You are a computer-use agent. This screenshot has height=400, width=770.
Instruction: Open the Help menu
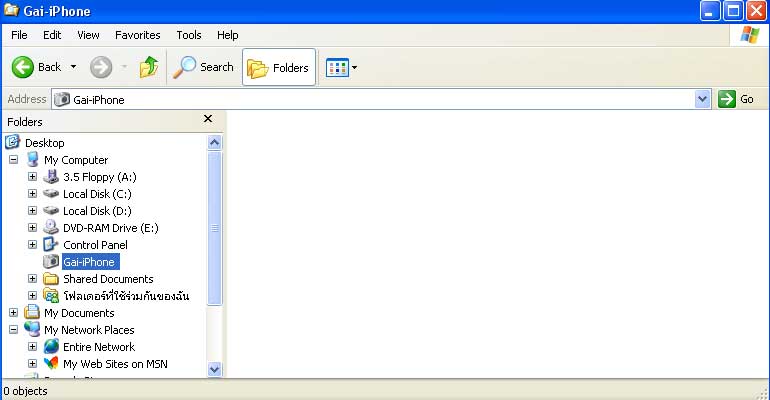tap(228, 35)
